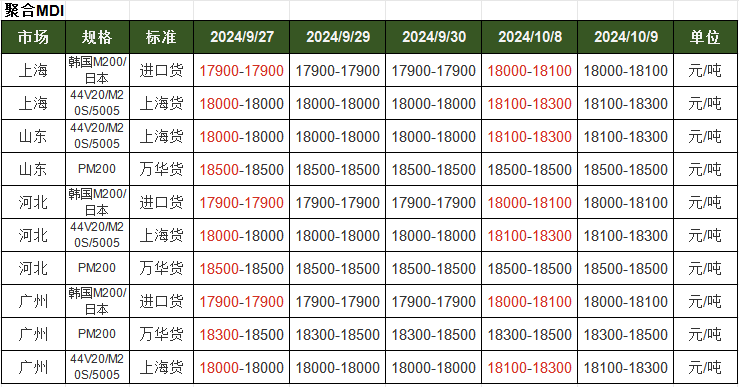The width and height of the screenshot is (739, 387).
Task: Select 上海 market cell in 进口货 row
Action: point(33,70)
